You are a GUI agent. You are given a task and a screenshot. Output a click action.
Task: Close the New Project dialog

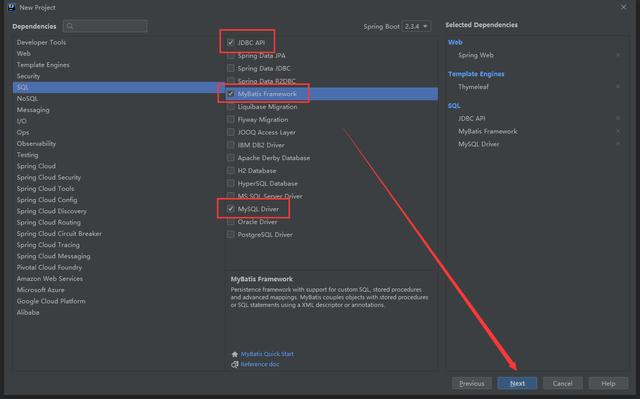point(623,7)
